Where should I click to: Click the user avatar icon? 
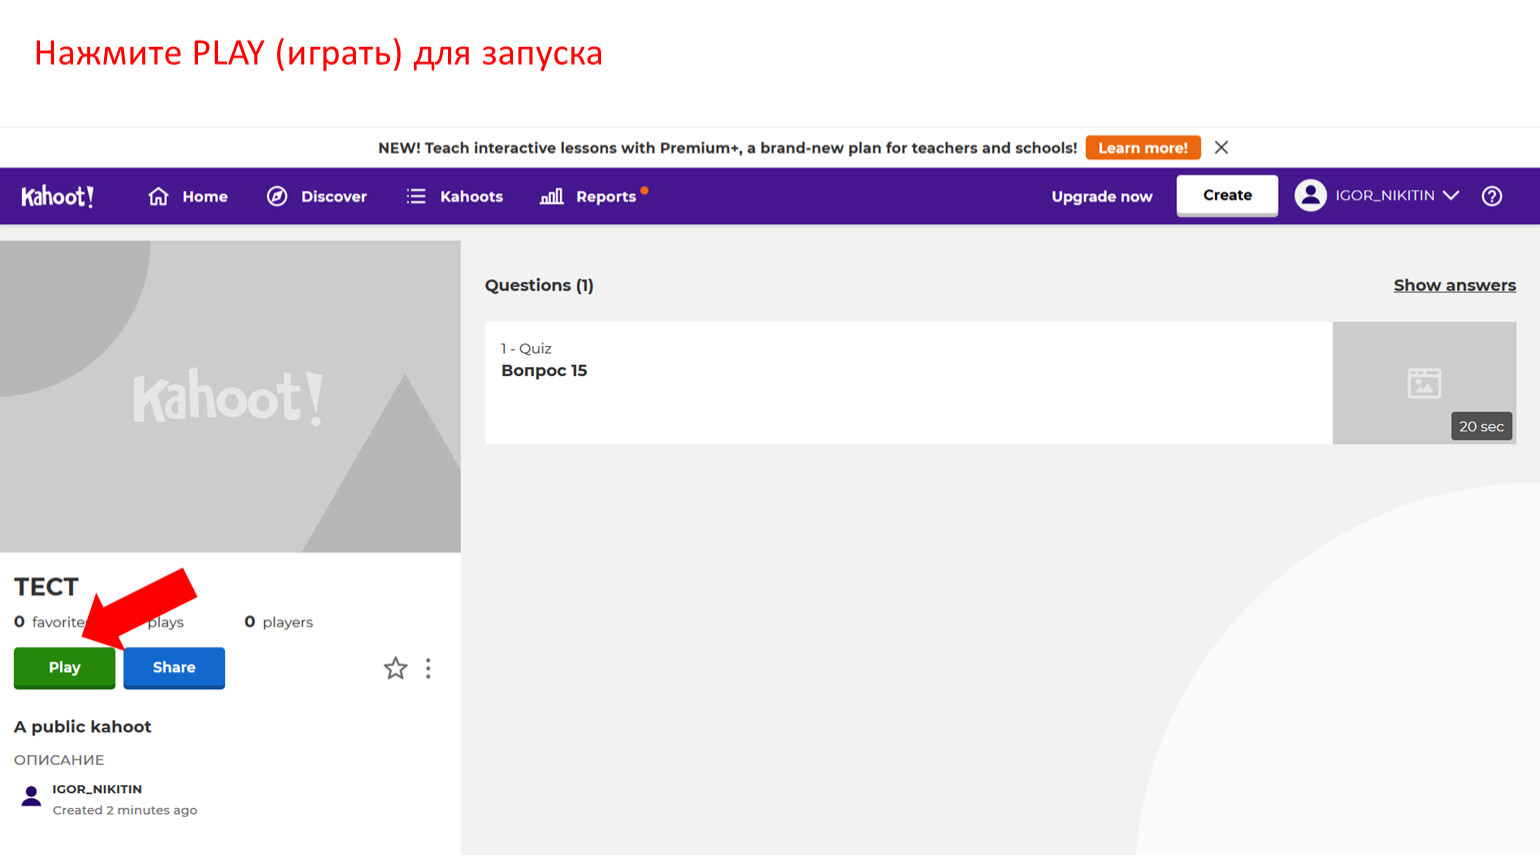click(x=1310, y=195)
